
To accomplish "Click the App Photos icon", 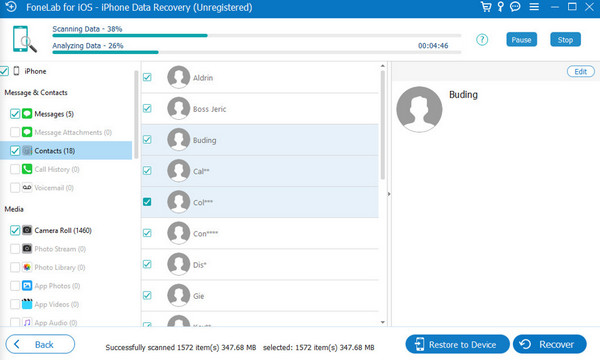I will [x=27, y=285].
